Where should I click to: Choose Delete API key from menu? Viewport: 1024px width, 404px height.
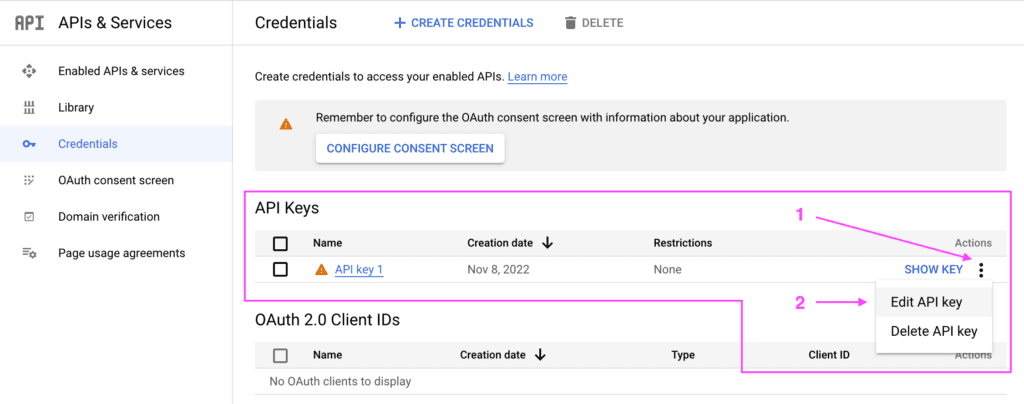[934, 332]
